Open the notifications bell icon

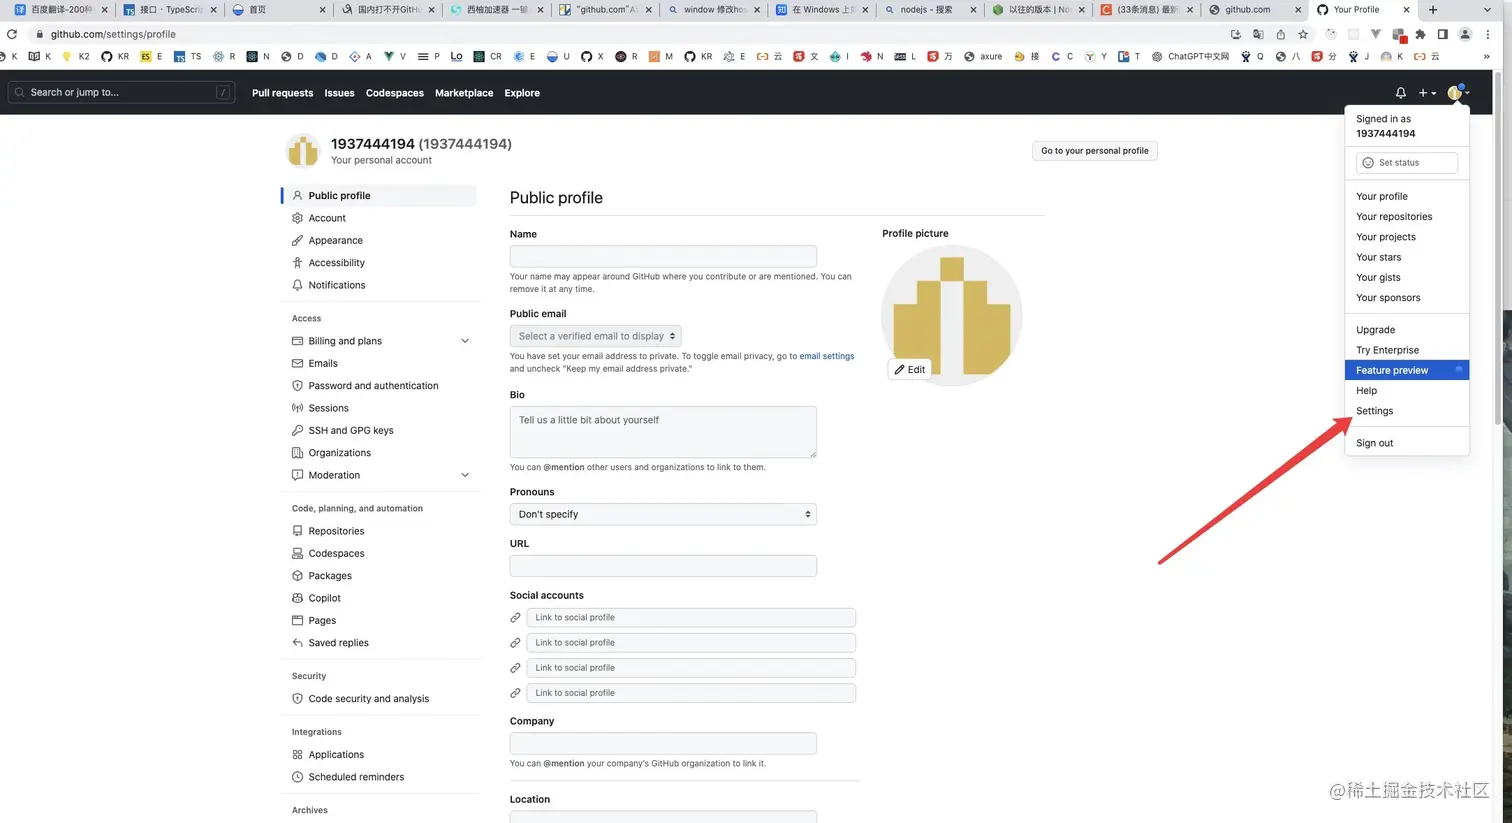click(x=1400, y=93)
